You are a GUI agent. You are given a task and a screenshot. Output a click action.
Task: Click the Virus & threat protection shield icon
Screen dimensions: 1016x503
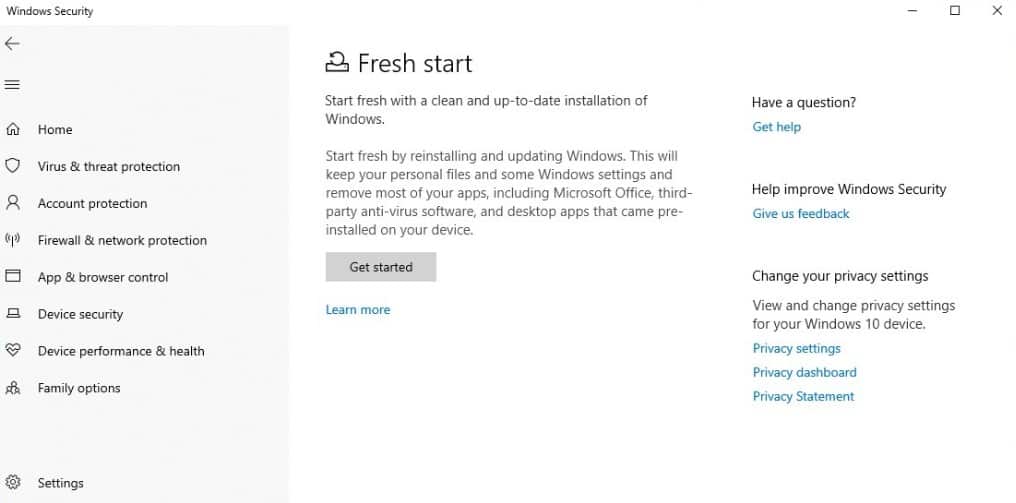pos(13,166)
